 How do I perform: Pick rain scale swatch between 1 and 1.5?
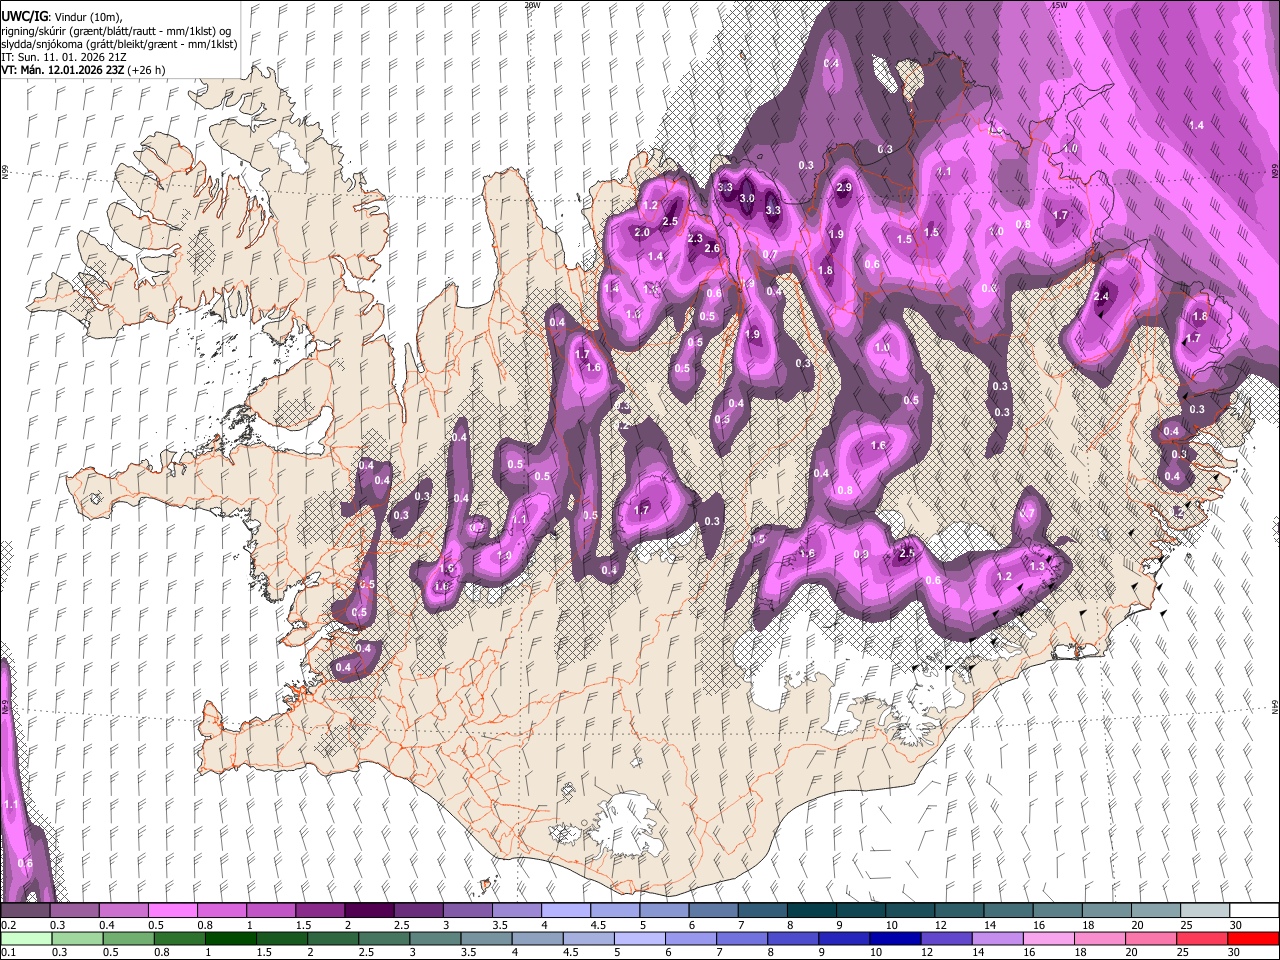tap(230, 939)
